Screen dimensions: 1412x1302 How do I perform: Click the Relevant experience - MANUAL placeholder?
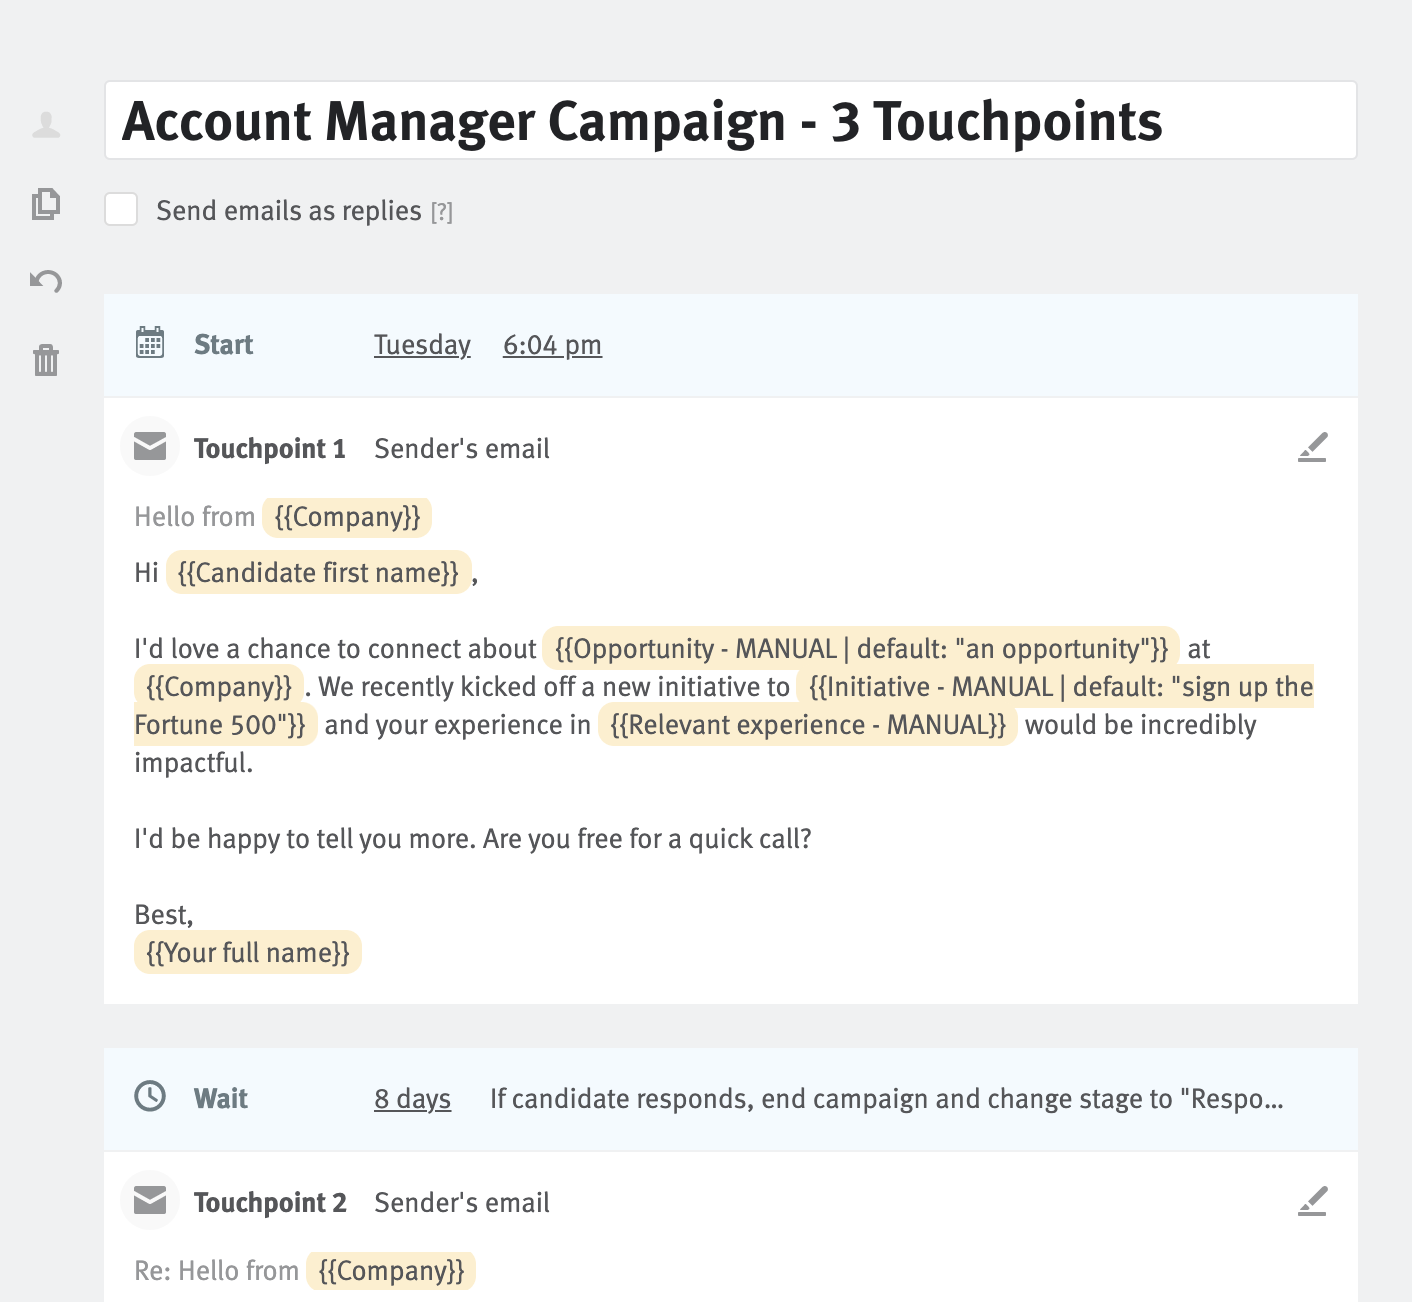pyautogui.click(x=808, y=725)
